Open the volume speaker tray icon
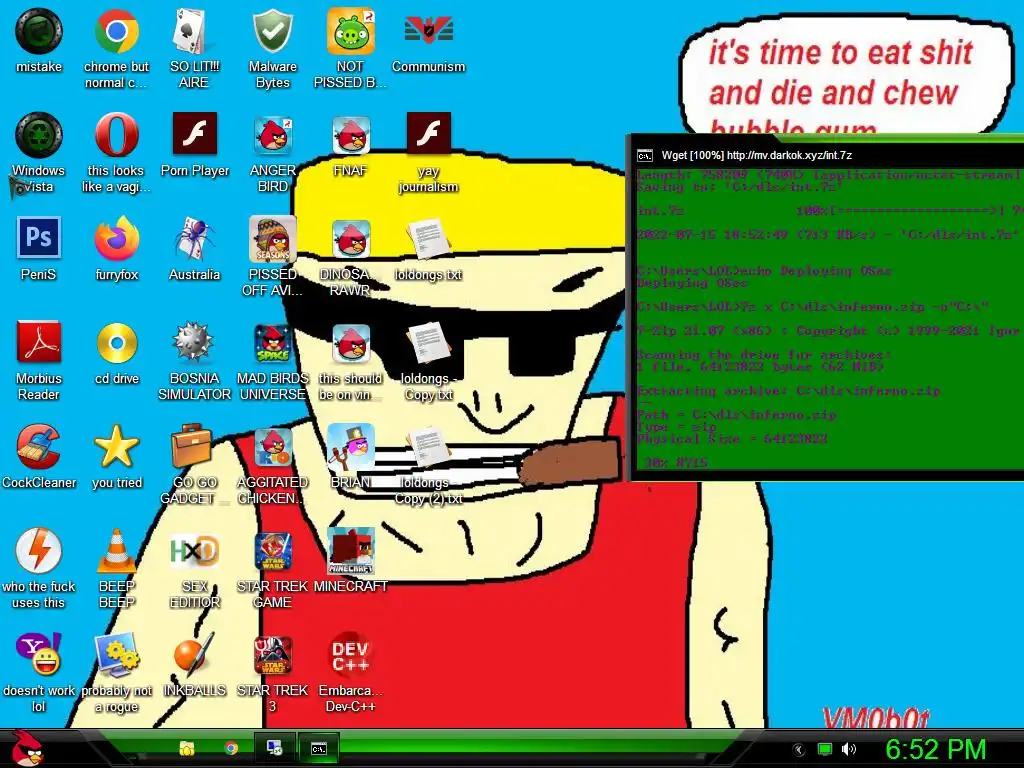The width and height of the screenshot is (1024, 768). (848, 749)
